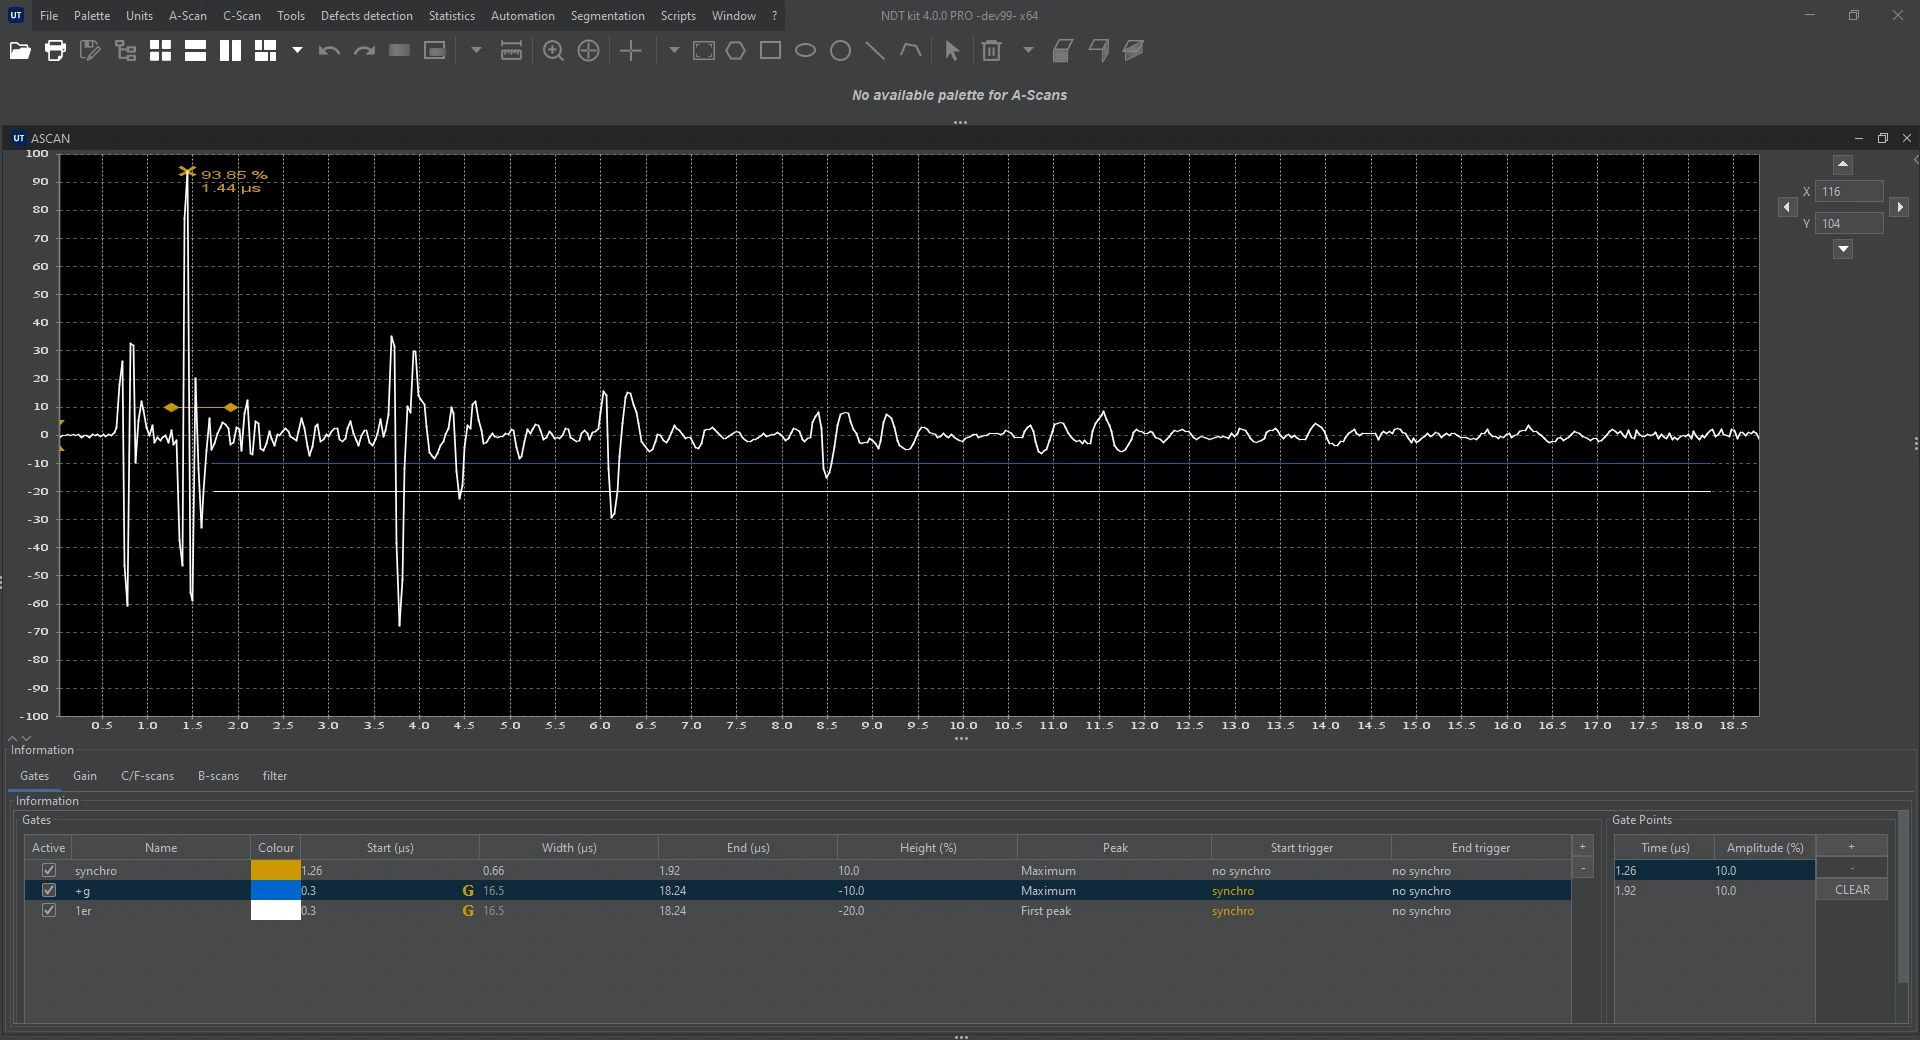Click the print icon
Image resolution: width=1920 pixels, height=1040 pixels.
click(55, 51)
